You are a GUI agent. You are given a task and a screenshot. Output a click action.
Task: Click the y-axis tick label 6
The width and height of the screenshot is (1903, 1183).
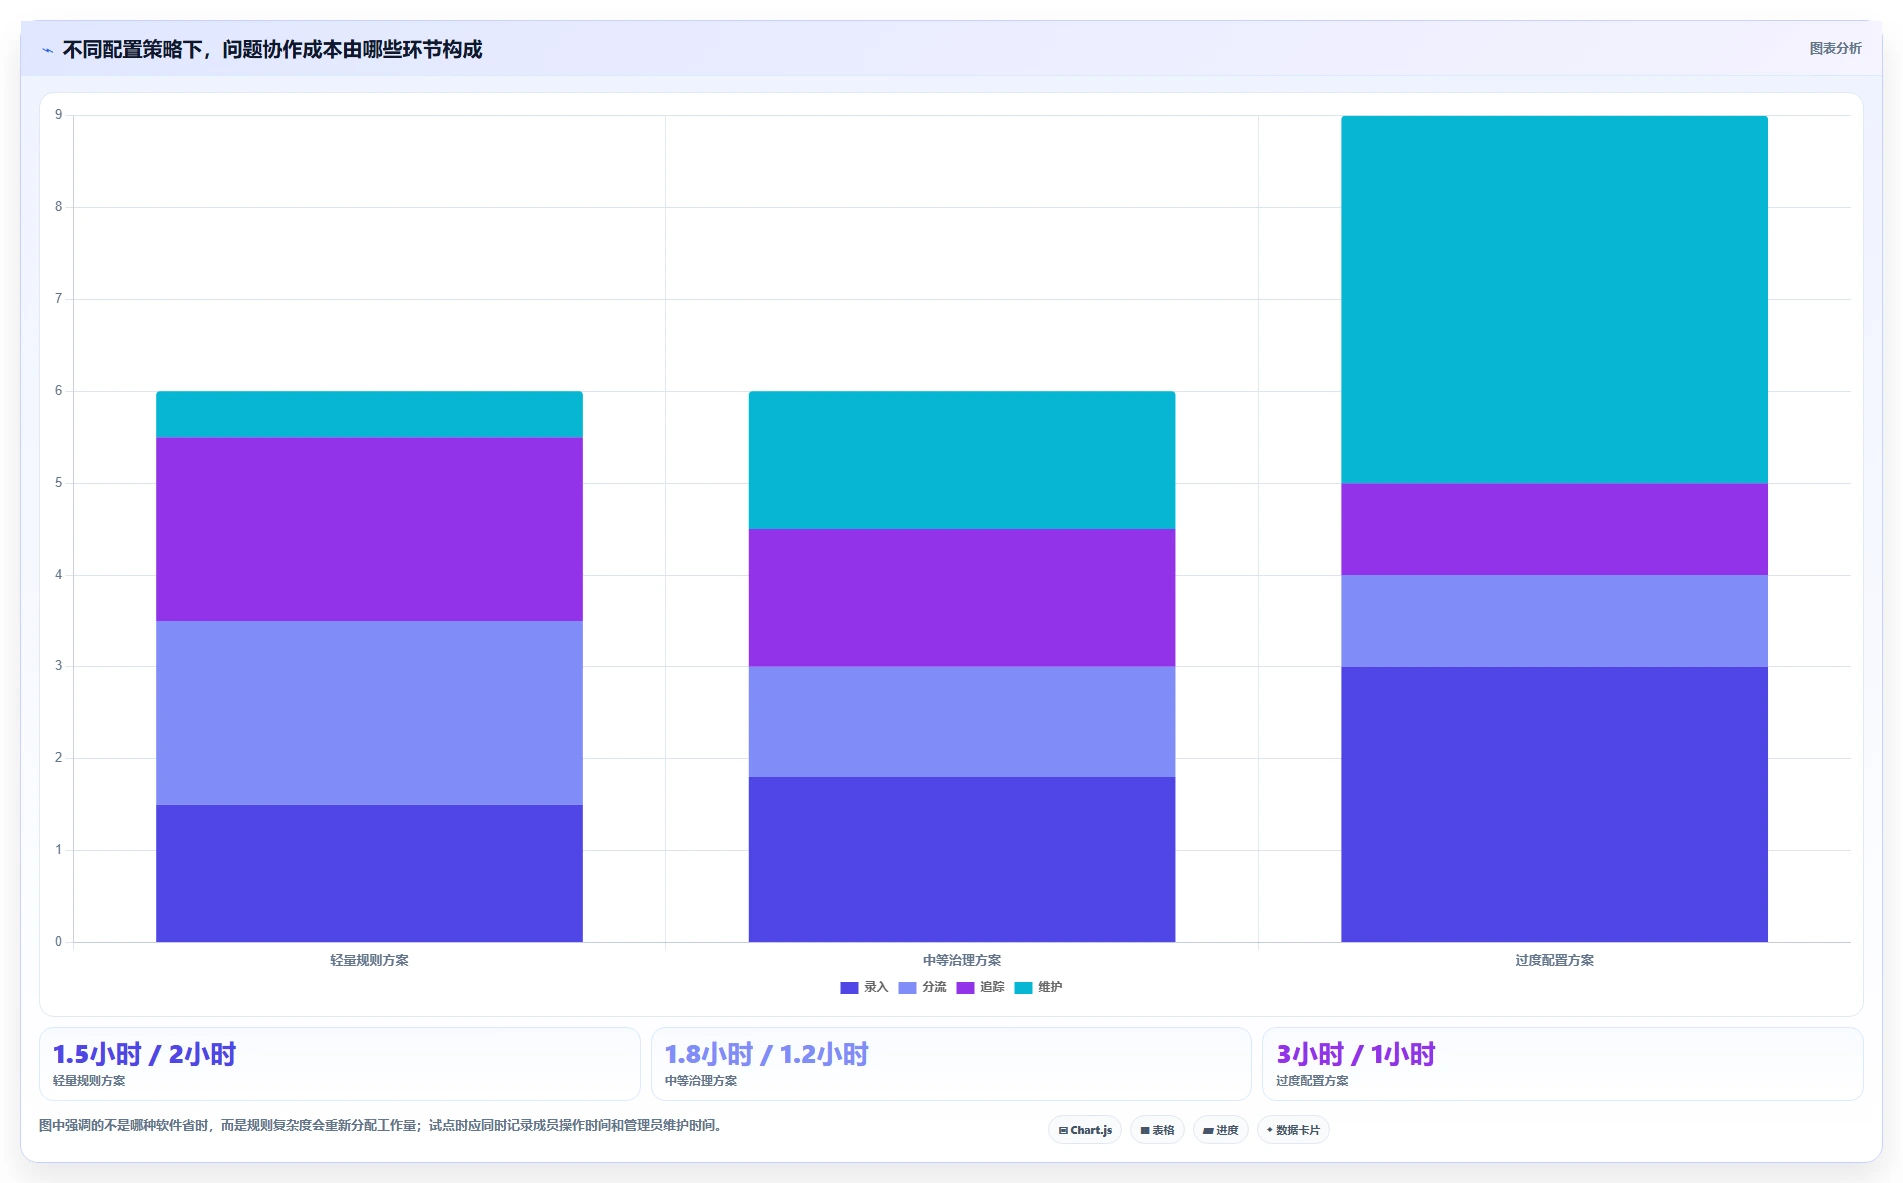coord(58,391)
